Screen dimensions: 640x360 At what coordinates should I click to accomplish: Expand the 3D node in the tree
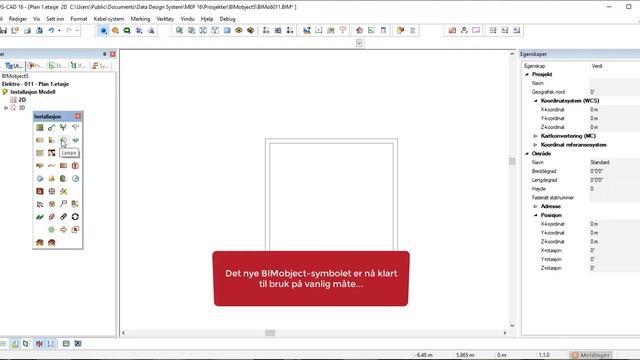coord(6,108)
